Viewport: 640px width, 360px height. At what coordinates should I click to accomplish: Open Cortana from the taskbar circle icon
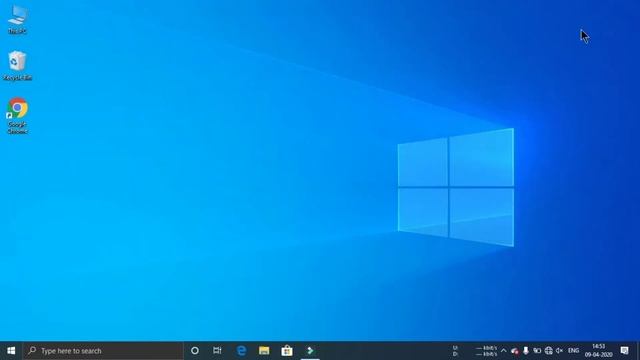(195, 351)
